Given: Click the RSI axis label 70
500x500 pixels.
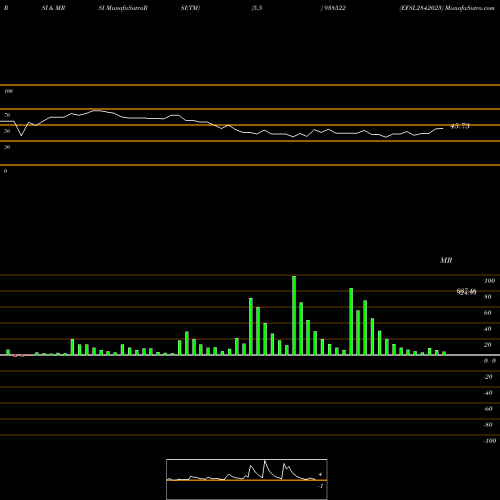Looking at the screenshot, I should 7,115.
